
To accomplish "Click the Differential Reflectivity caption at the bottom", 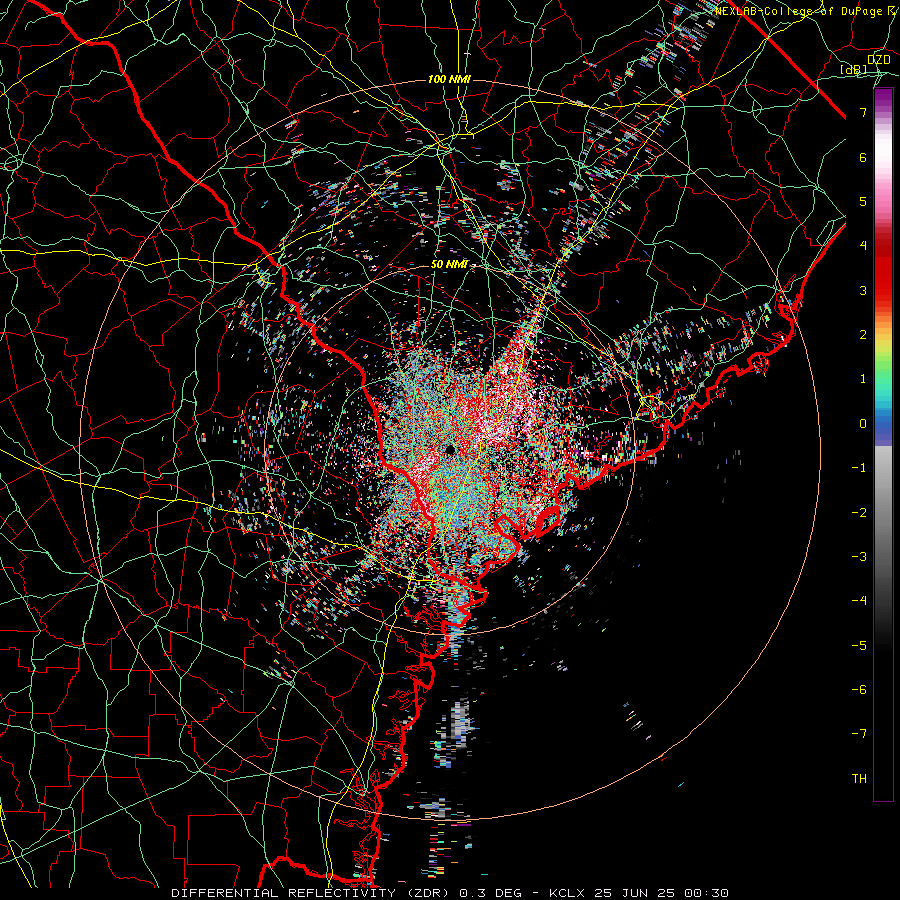I will click(x=450, y=893).
